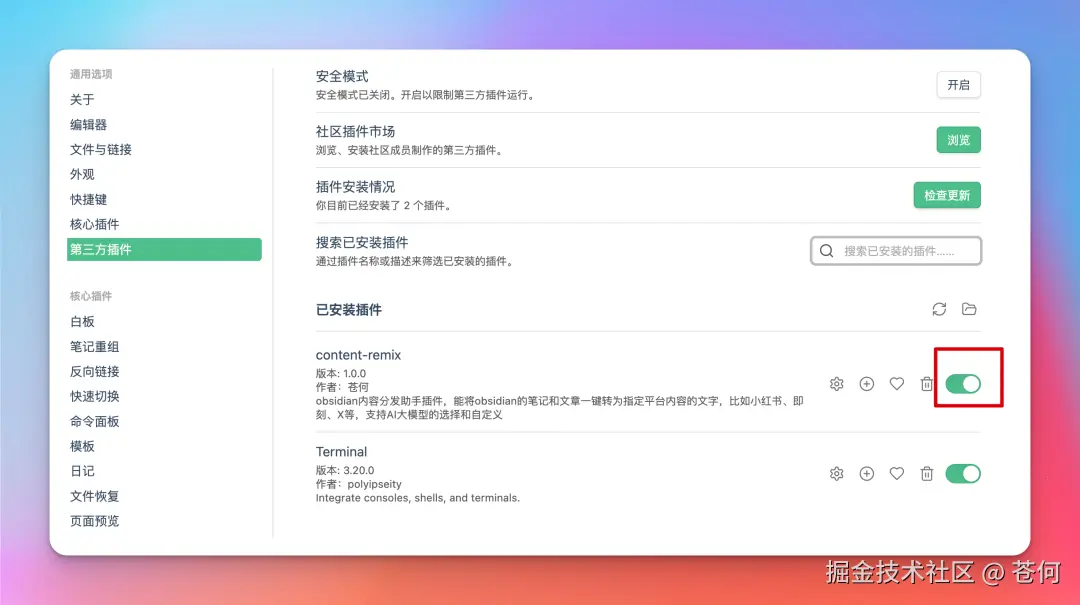Browse community plugins via 浏览 button

pyautogui.click(x=958, y=140)
